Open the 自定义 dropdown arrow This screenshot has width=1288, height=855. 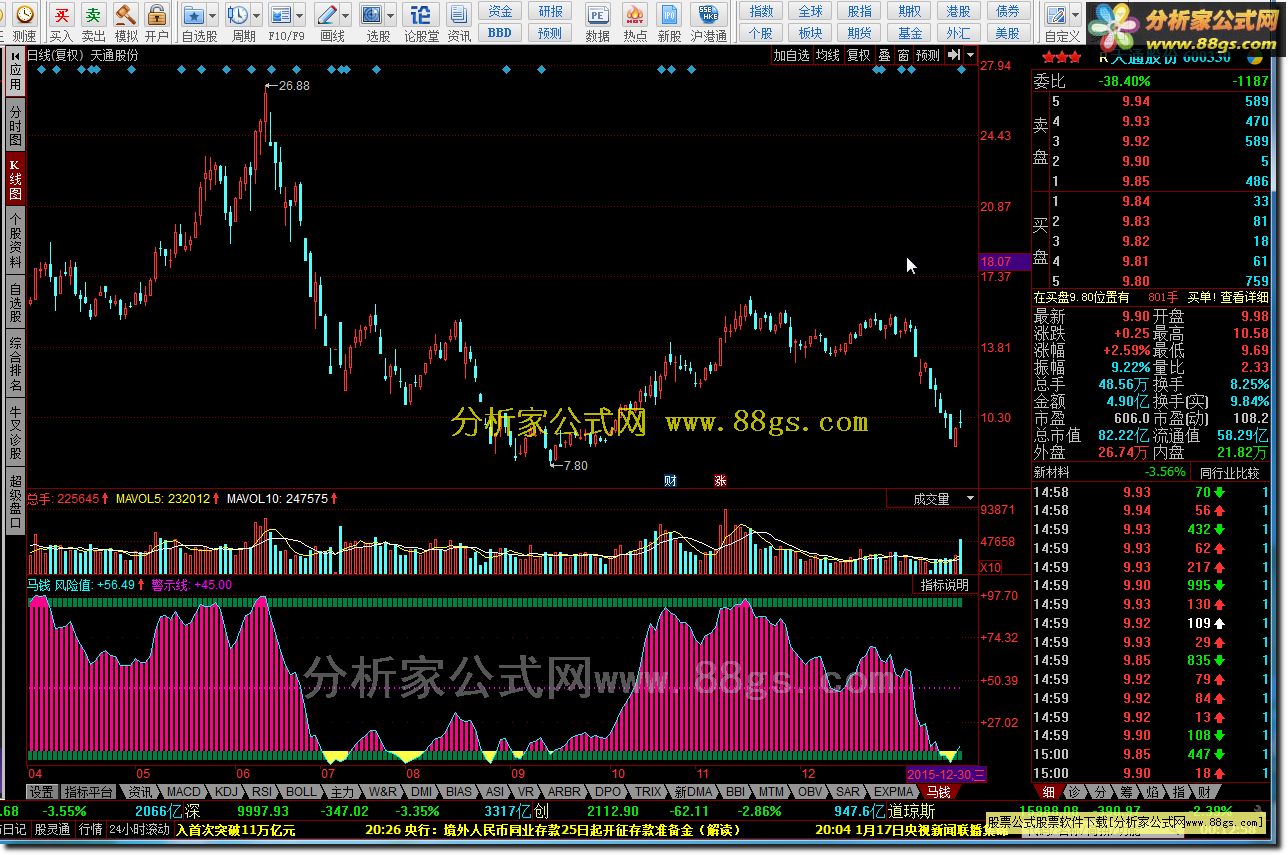1075,15
